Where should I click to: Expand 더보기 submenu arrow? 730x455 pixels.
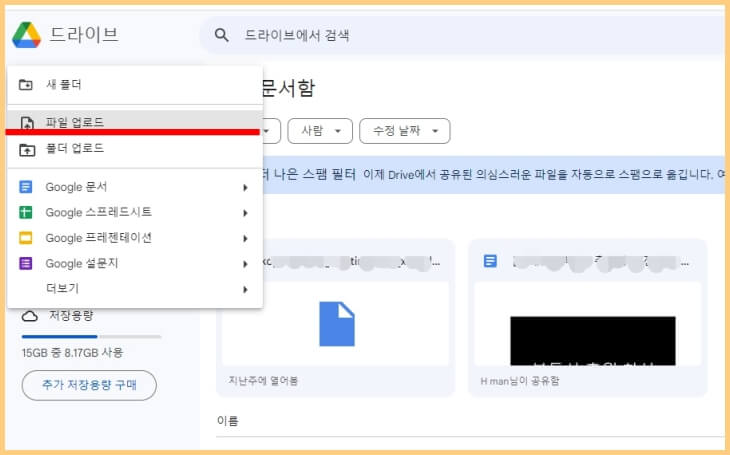point(245,290)
